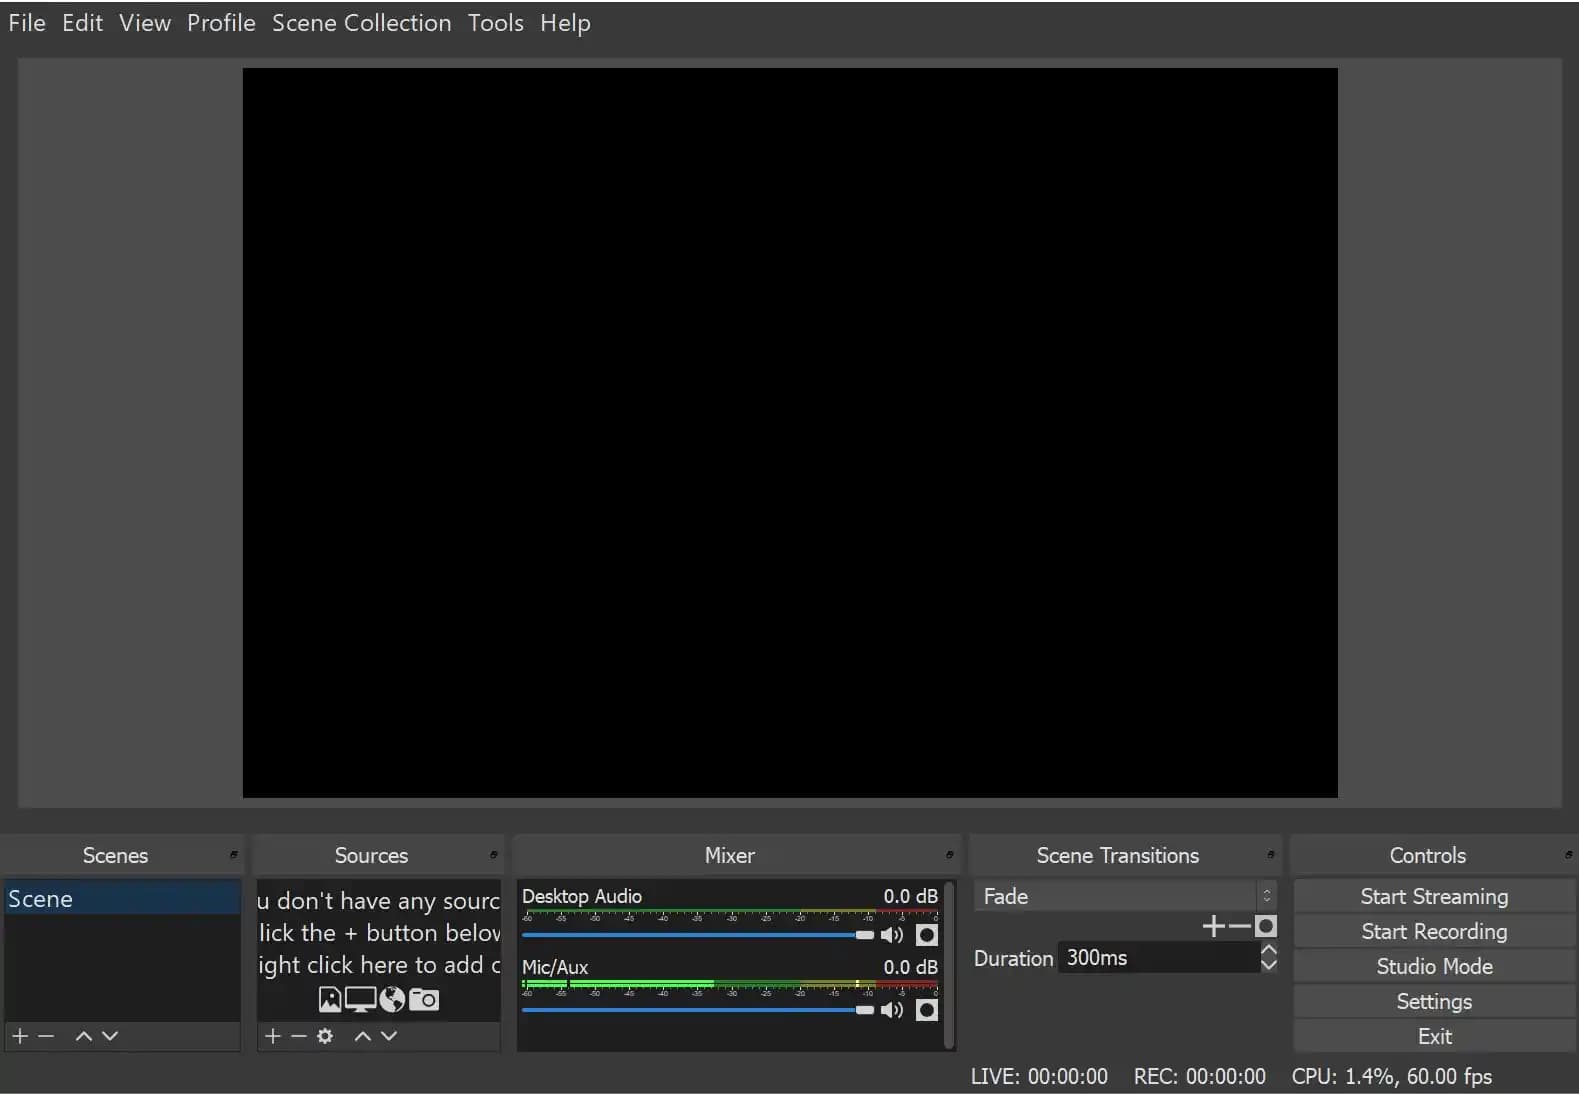Move source down with down arrow
This screenshot has height=1094, width=1579.
[x=389, y=1036]
